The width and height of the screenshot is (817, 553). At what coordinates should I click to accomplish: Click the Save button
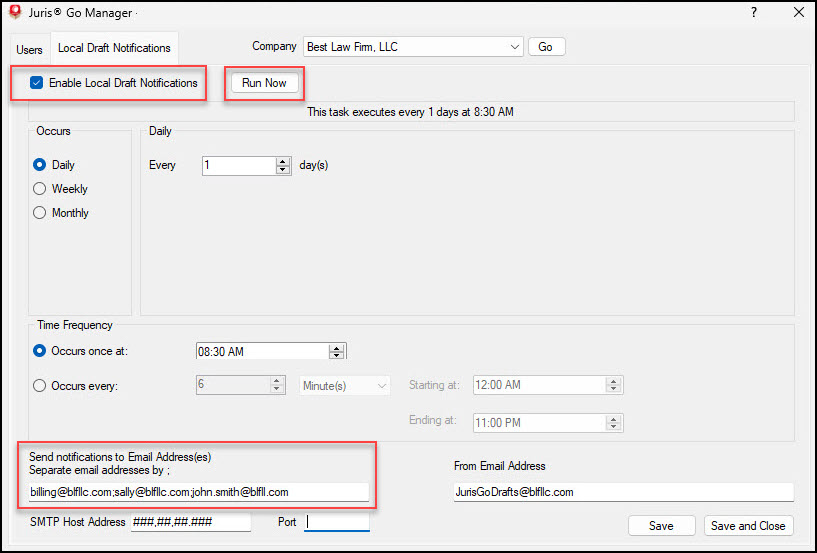[x=661, y=526]
